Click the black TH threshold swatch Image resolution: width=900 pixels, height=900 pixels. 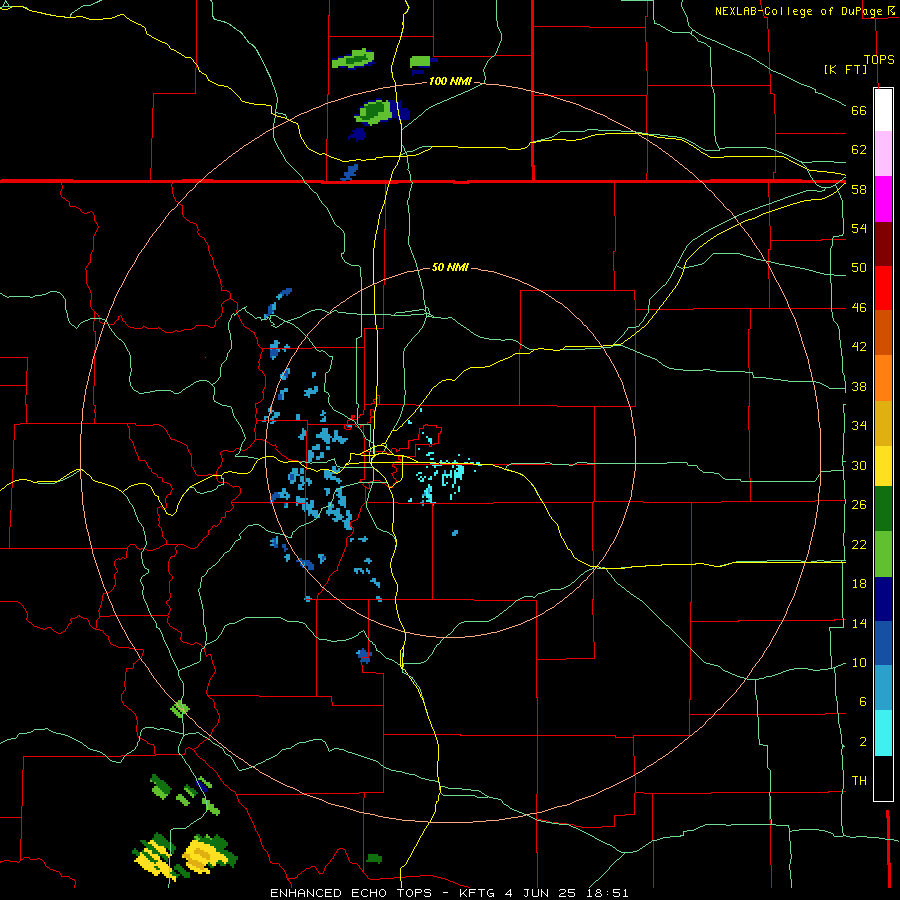click(883, 778)
